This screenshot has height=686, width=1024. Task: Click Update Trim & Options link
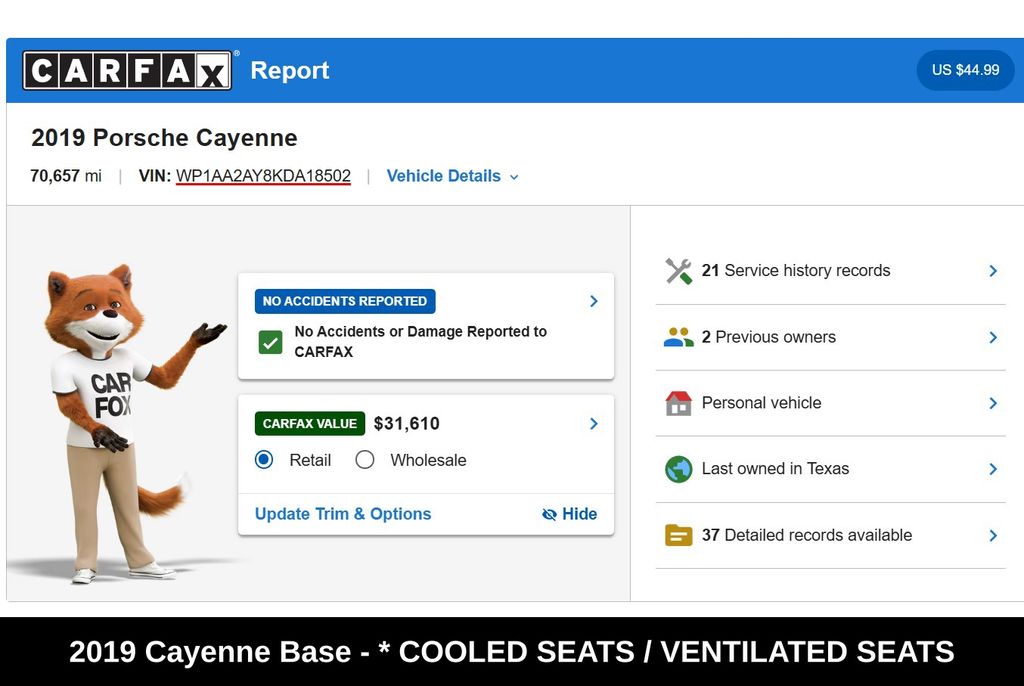click(343, 514)
